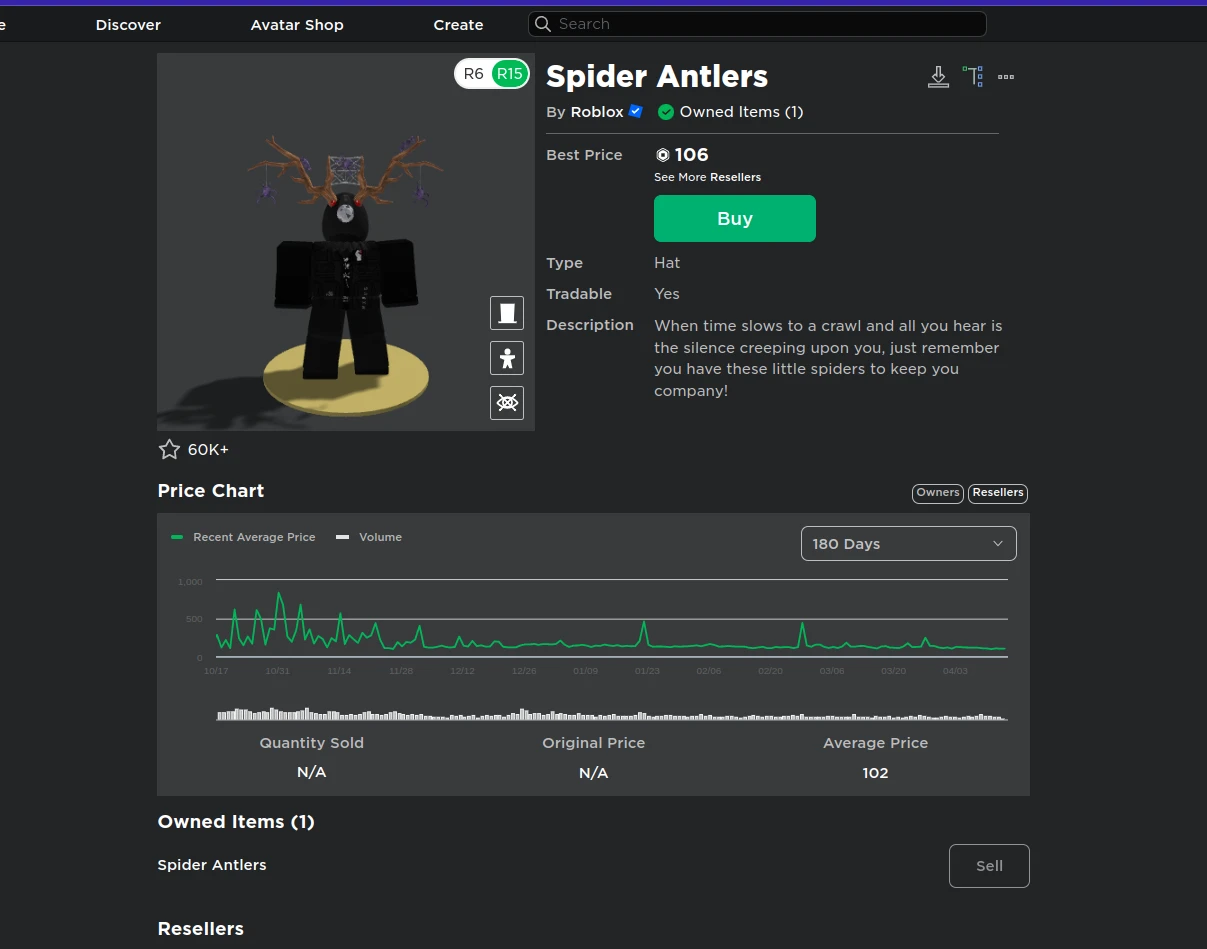Screen dimensions: 1207x949
Task: Toggle the crossed-eye visibility button
Action: click(x=507, y=403)
